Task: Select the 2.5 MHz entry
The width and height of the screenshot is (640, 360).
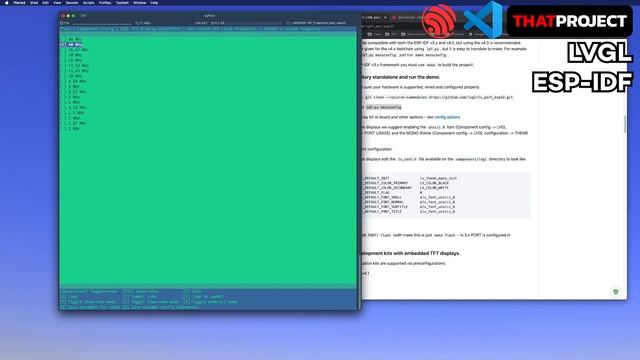Action: 73,113
